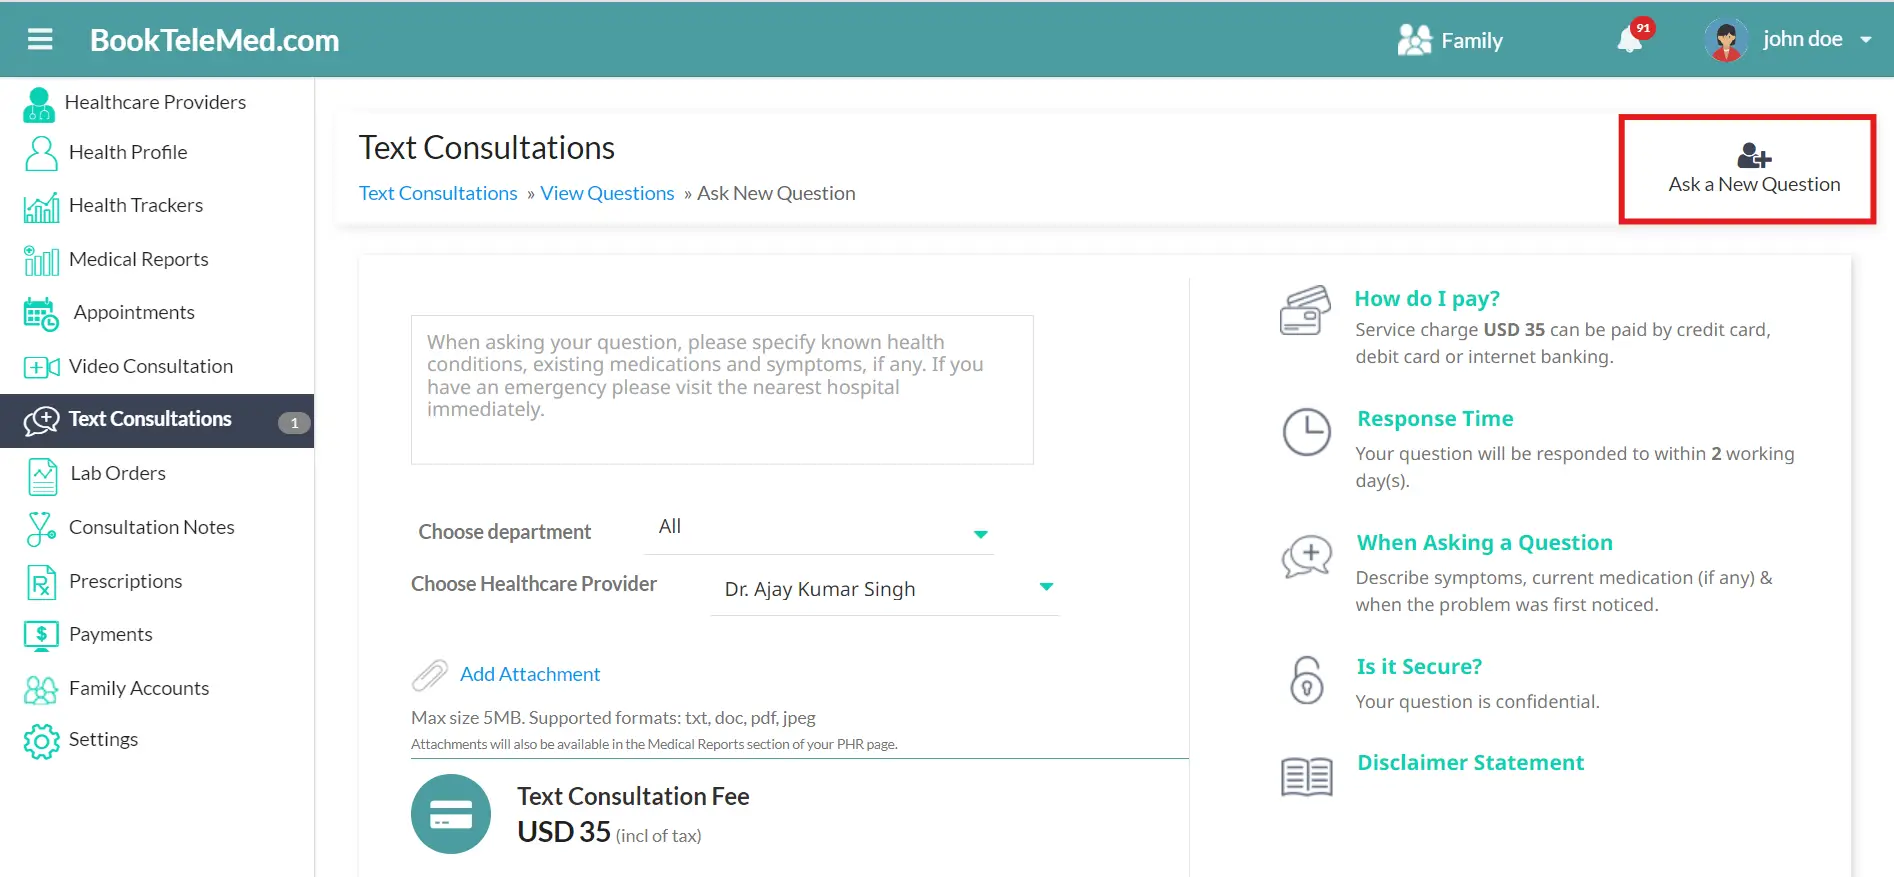Image resolution: width=1894 pixels, height=877 pixels.
Task: Click the notifications bell icon
Action: (x=1629, y=41)
